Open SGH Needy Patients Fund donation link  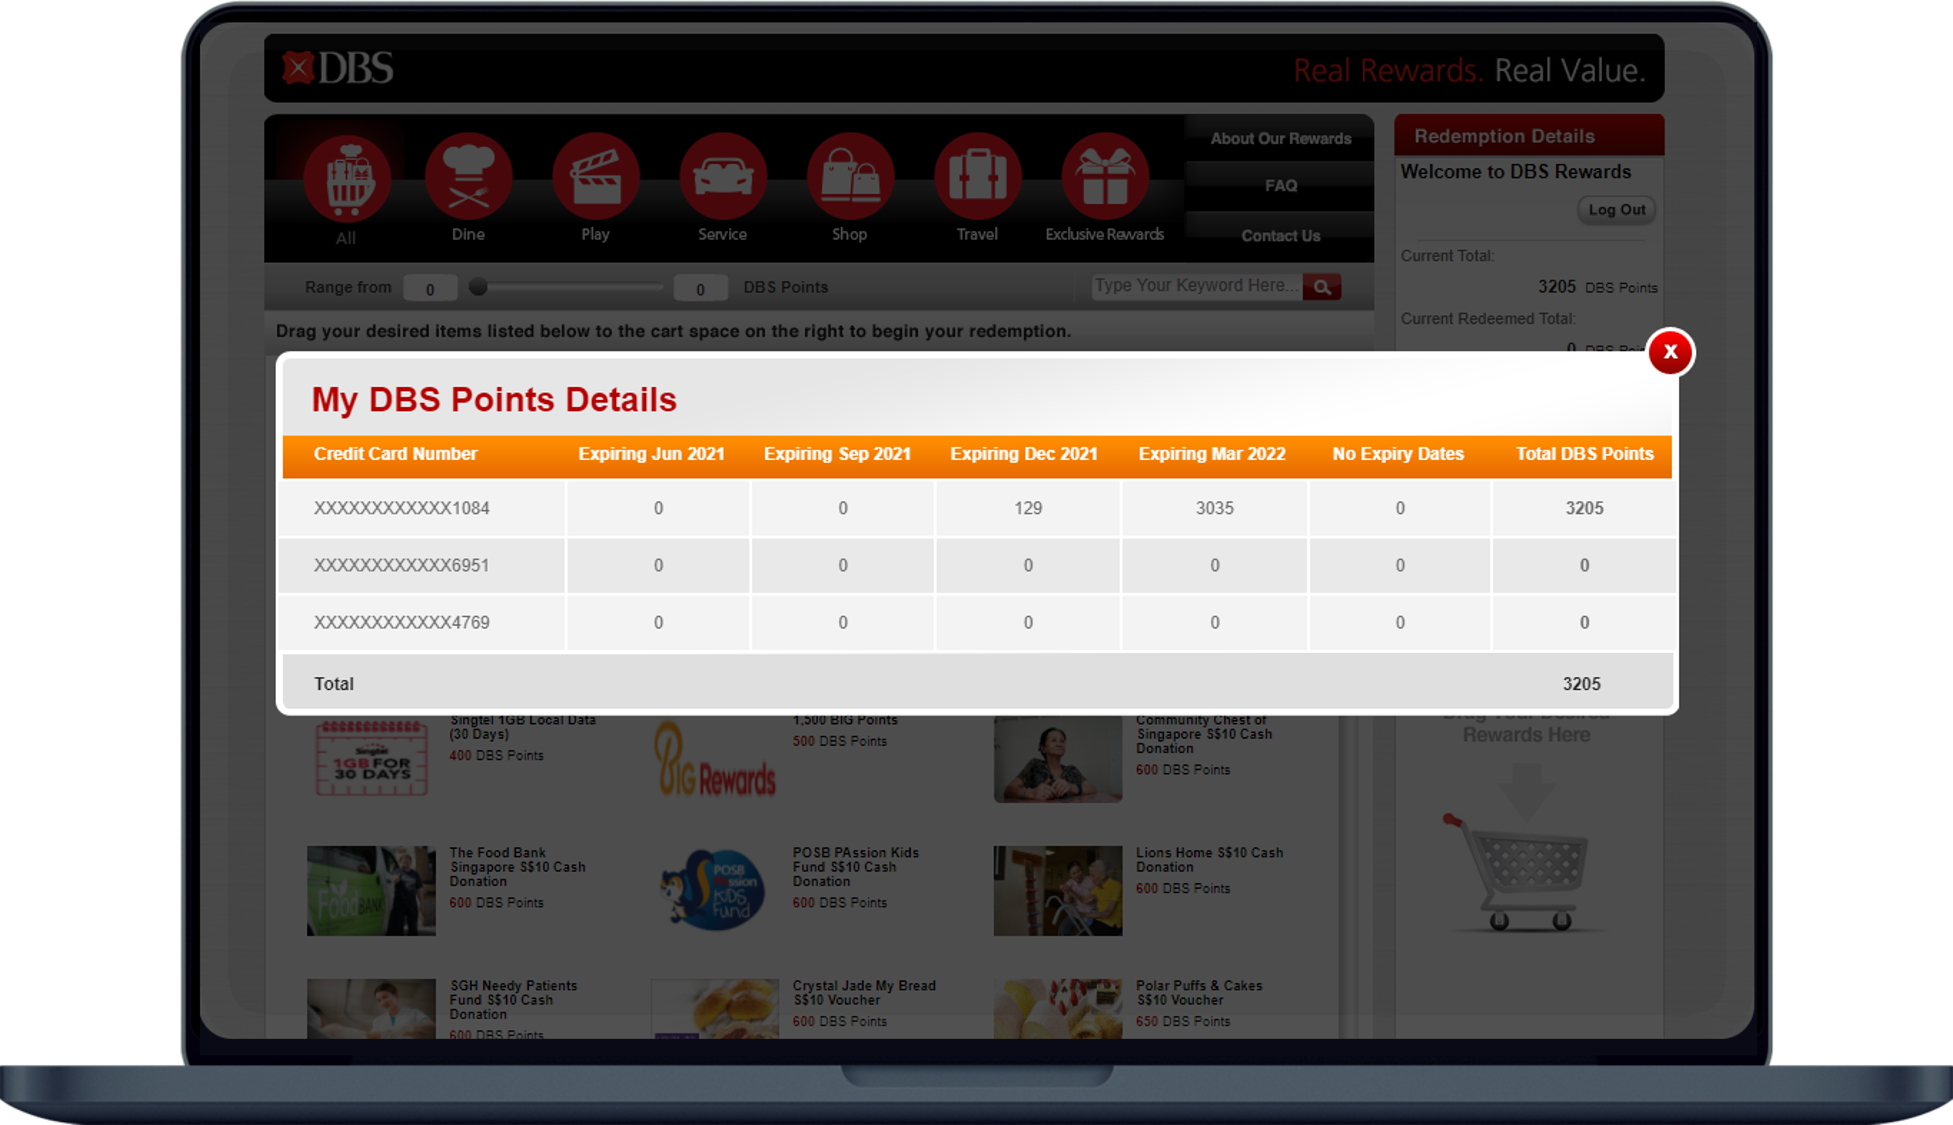(x=513, y=1000)
